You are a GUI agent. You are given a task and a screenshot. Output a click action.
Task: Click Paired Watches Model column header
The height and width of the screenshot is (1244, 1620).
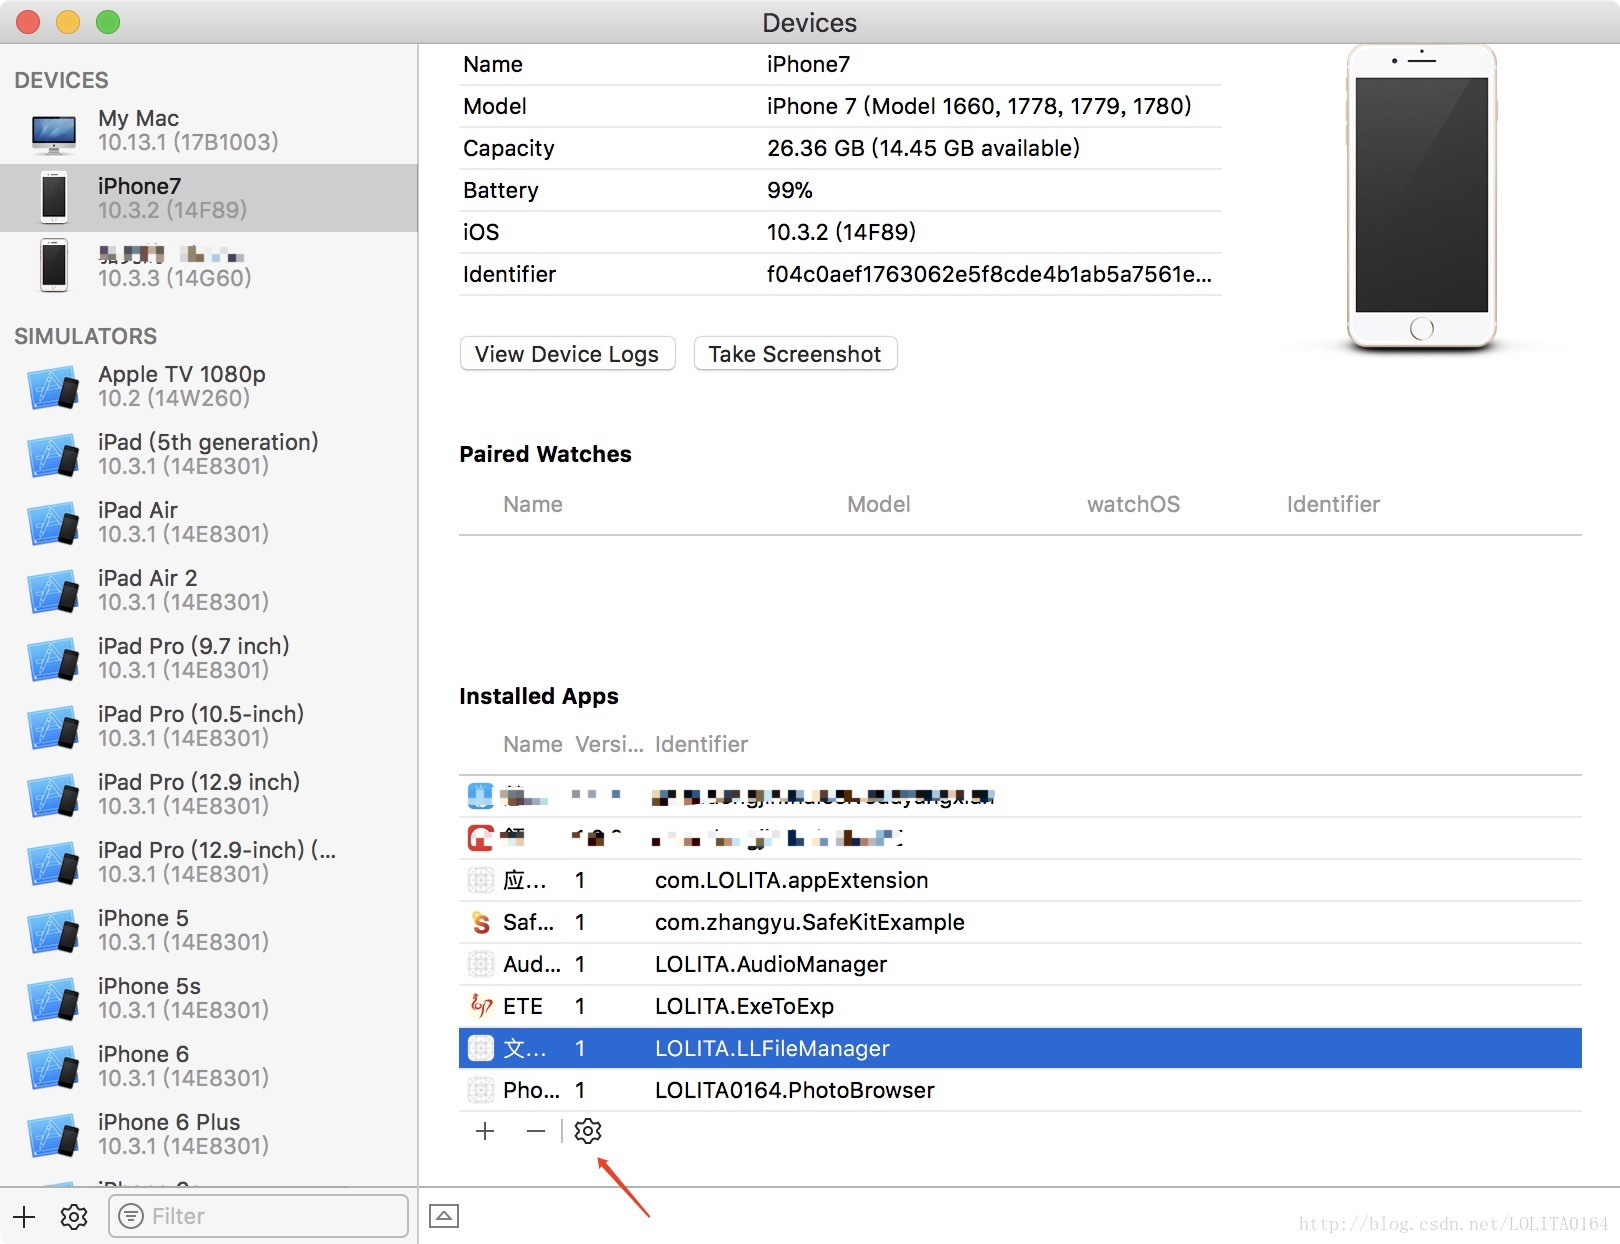click(879, 504)
